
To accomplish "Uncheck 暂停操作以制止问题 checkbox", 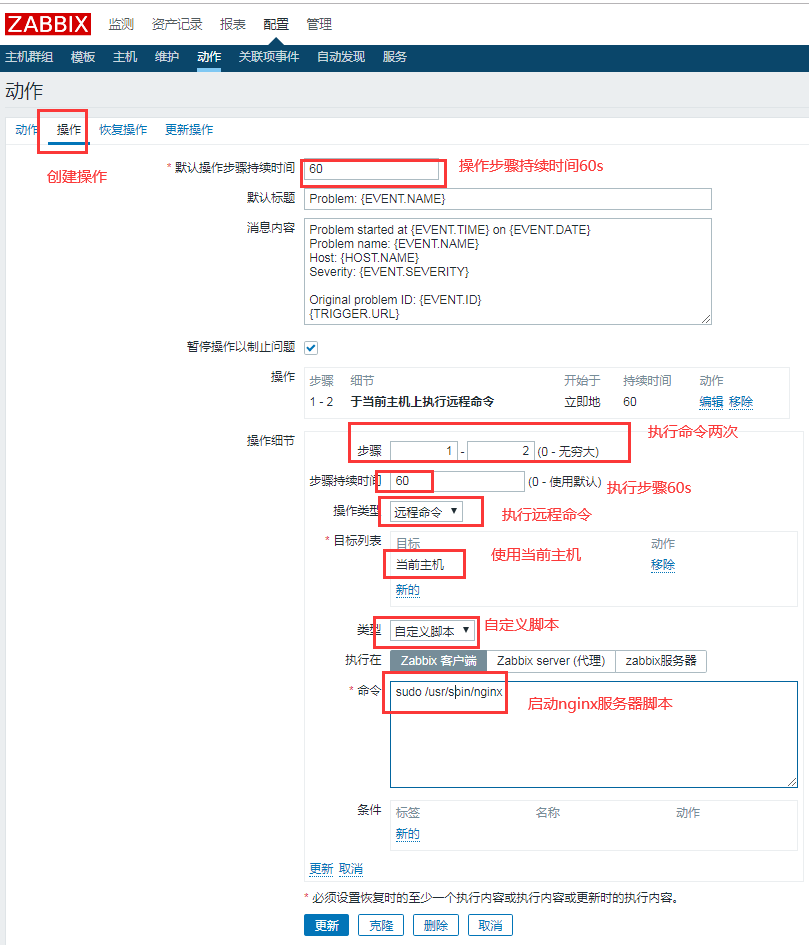I will click(x=311, y=348).
